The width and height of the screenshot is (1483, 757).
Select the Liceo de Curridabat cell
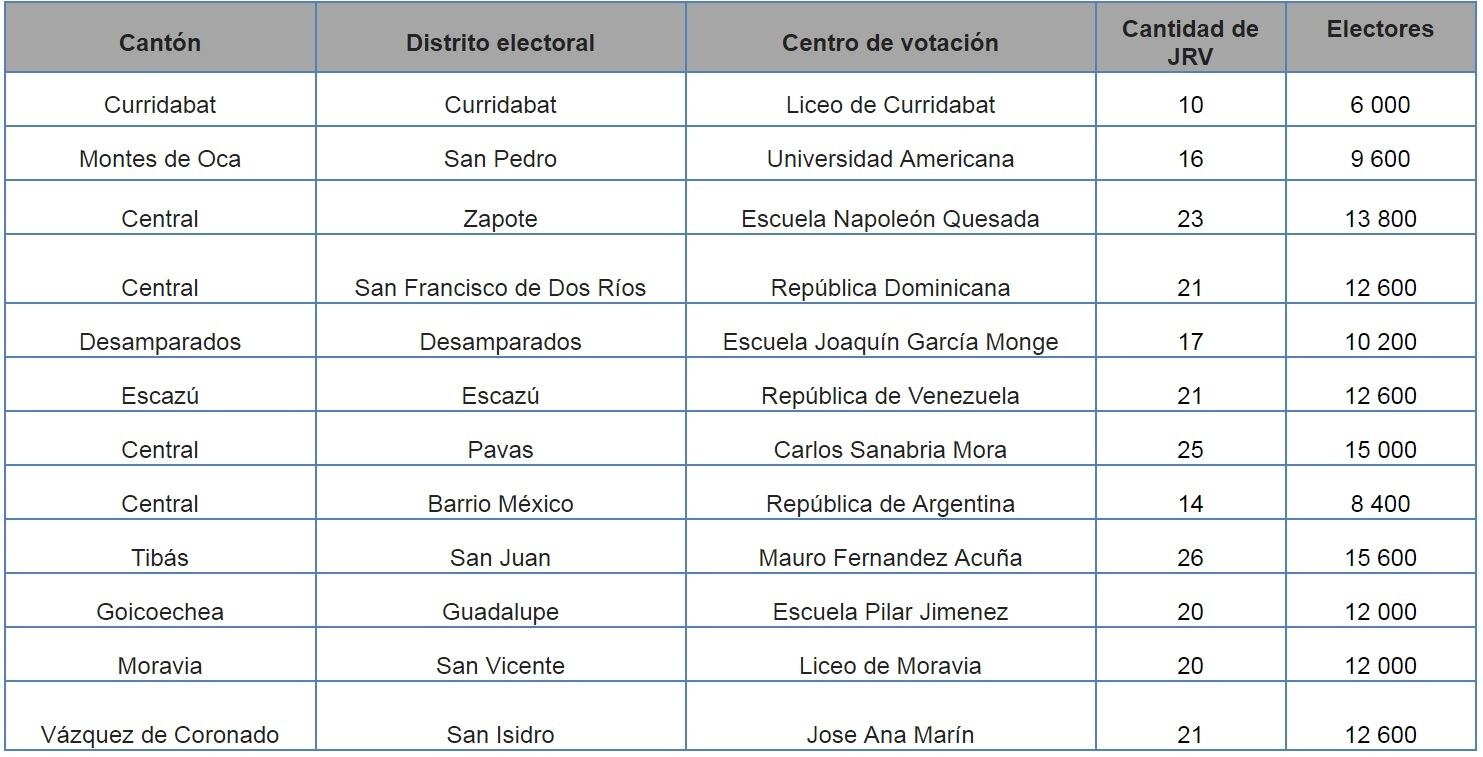coord(890,105)
